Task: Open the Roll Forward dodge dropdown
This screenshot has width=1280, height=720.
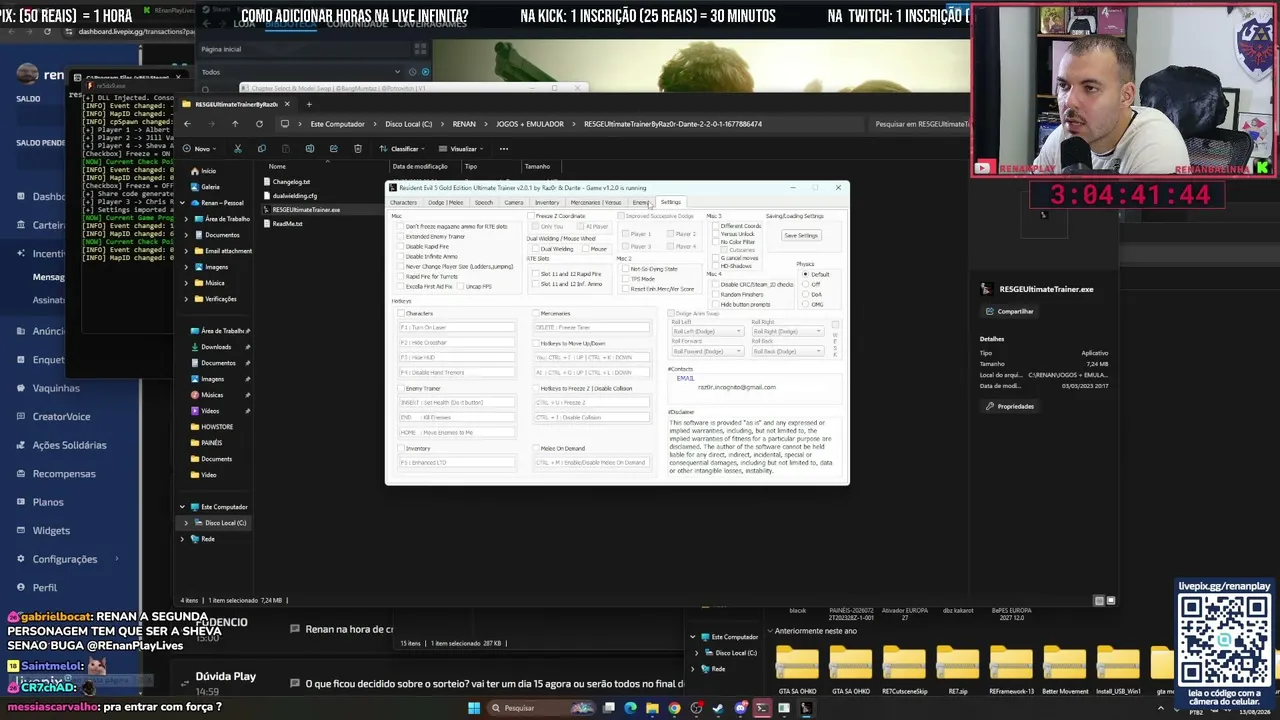Action: (708, 352)
